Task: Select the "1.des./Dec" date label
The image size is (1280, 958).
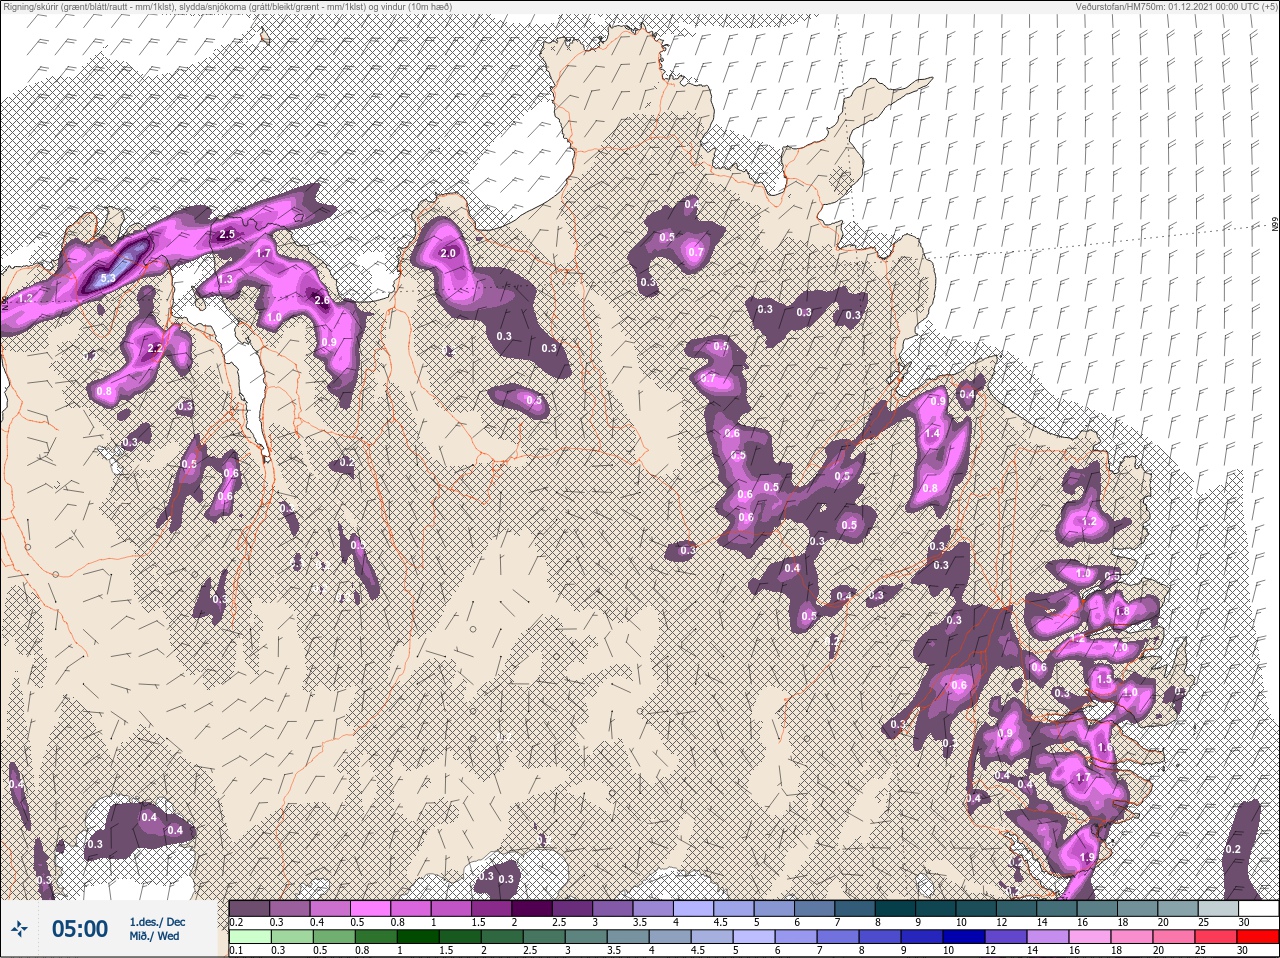Action: click(157, 921)
